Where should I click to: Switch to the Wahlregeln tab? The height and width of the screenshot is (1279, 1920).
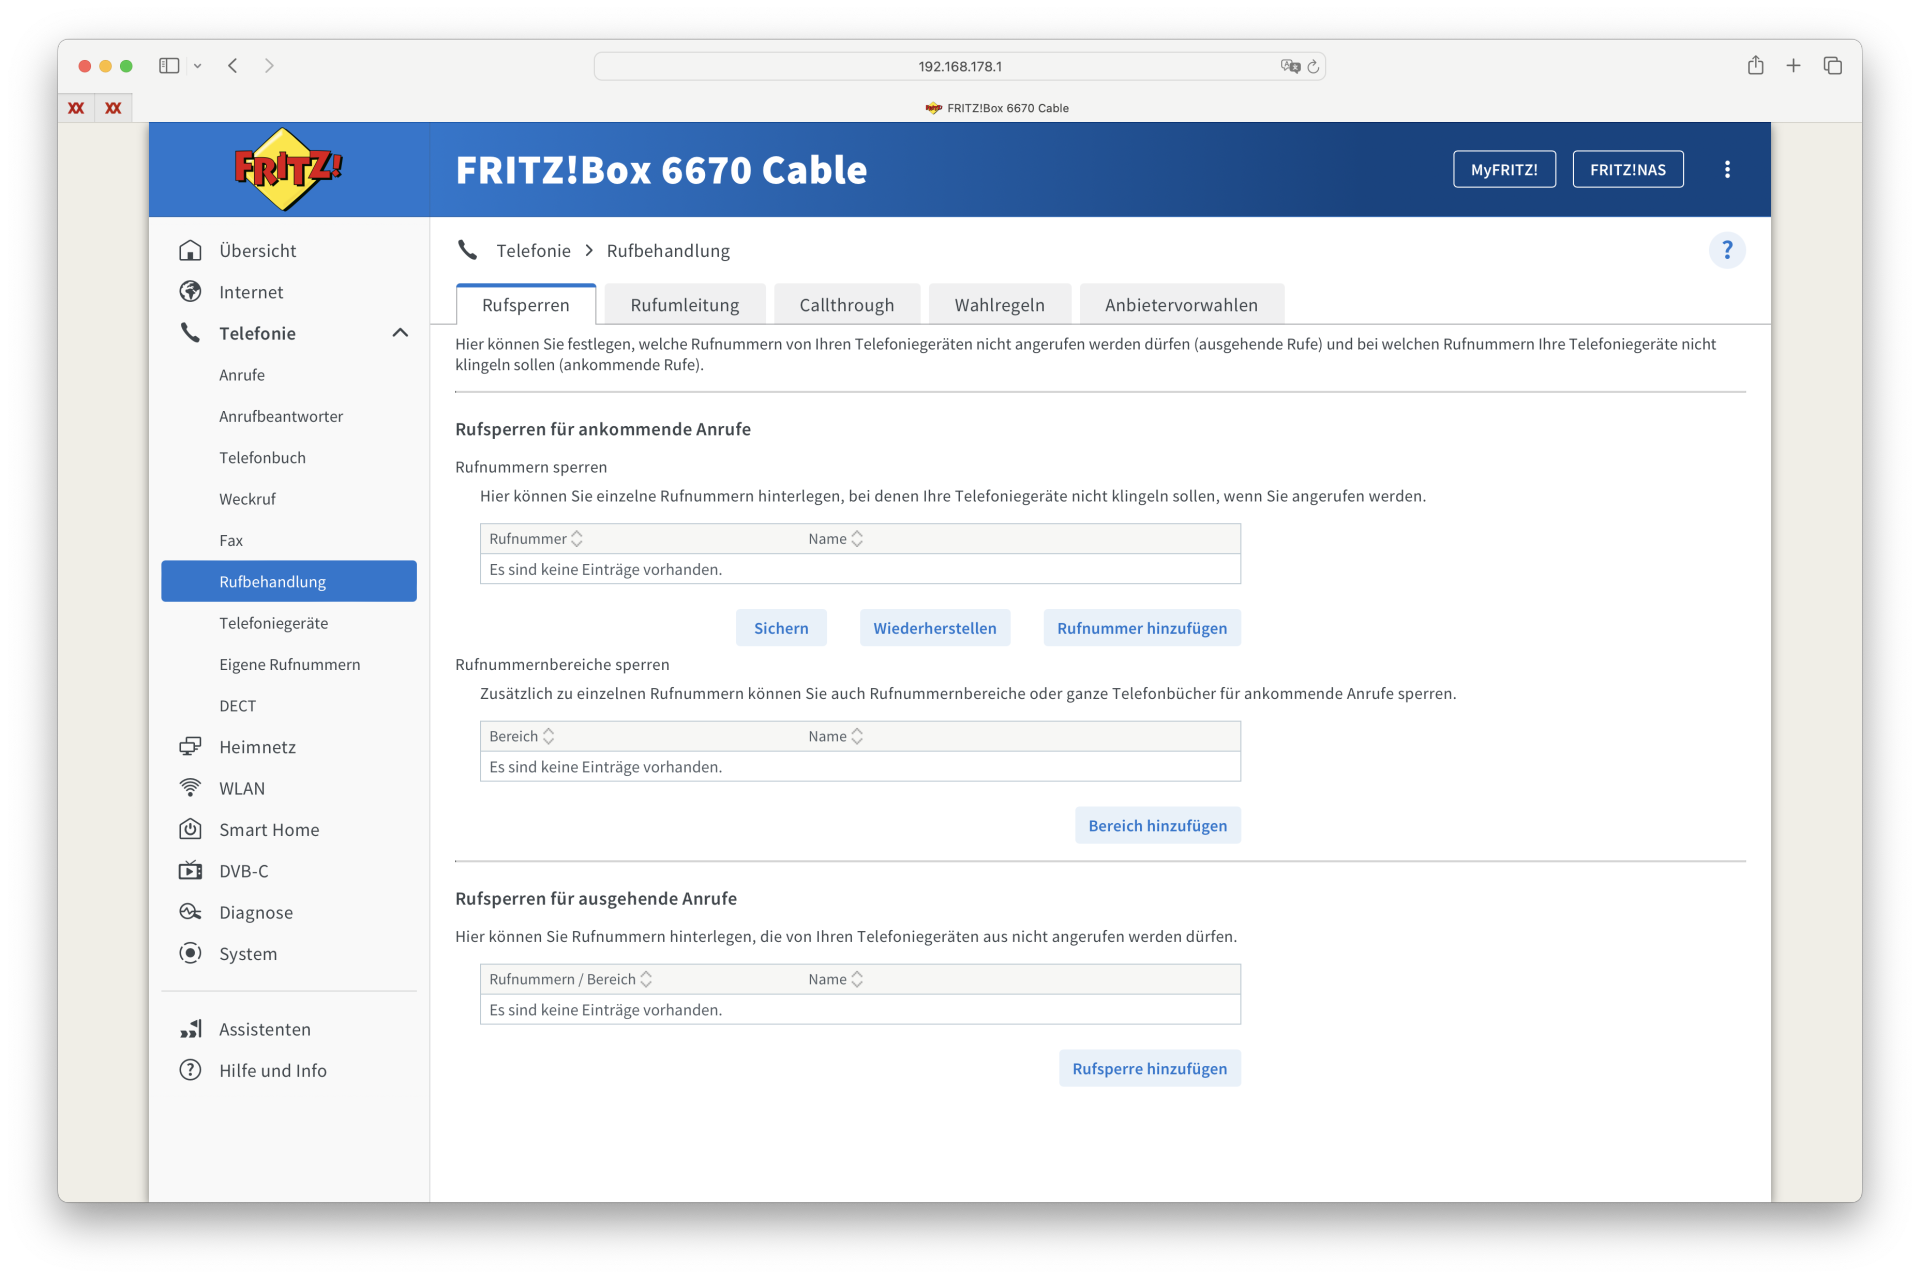pos(1000,305)
